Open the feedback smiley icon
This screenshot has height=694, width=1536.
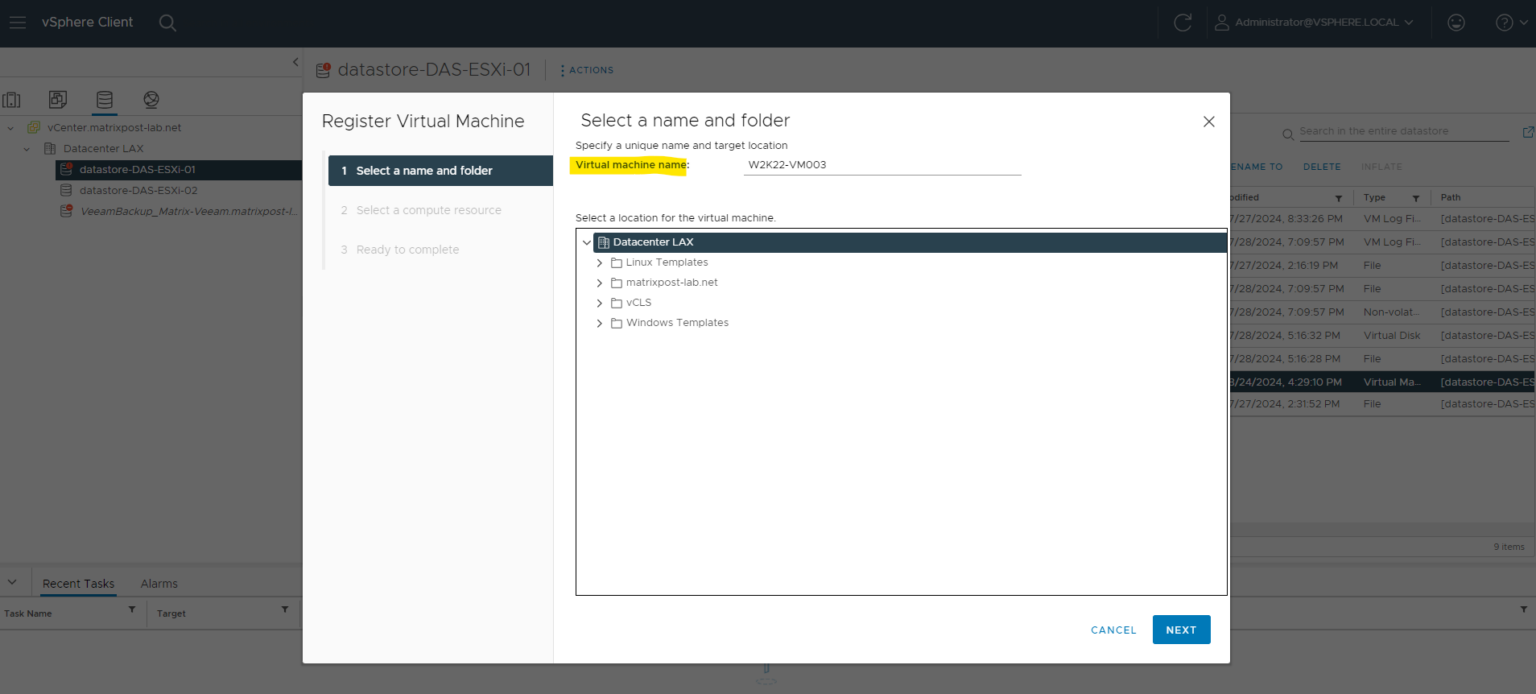(1456, 22)
